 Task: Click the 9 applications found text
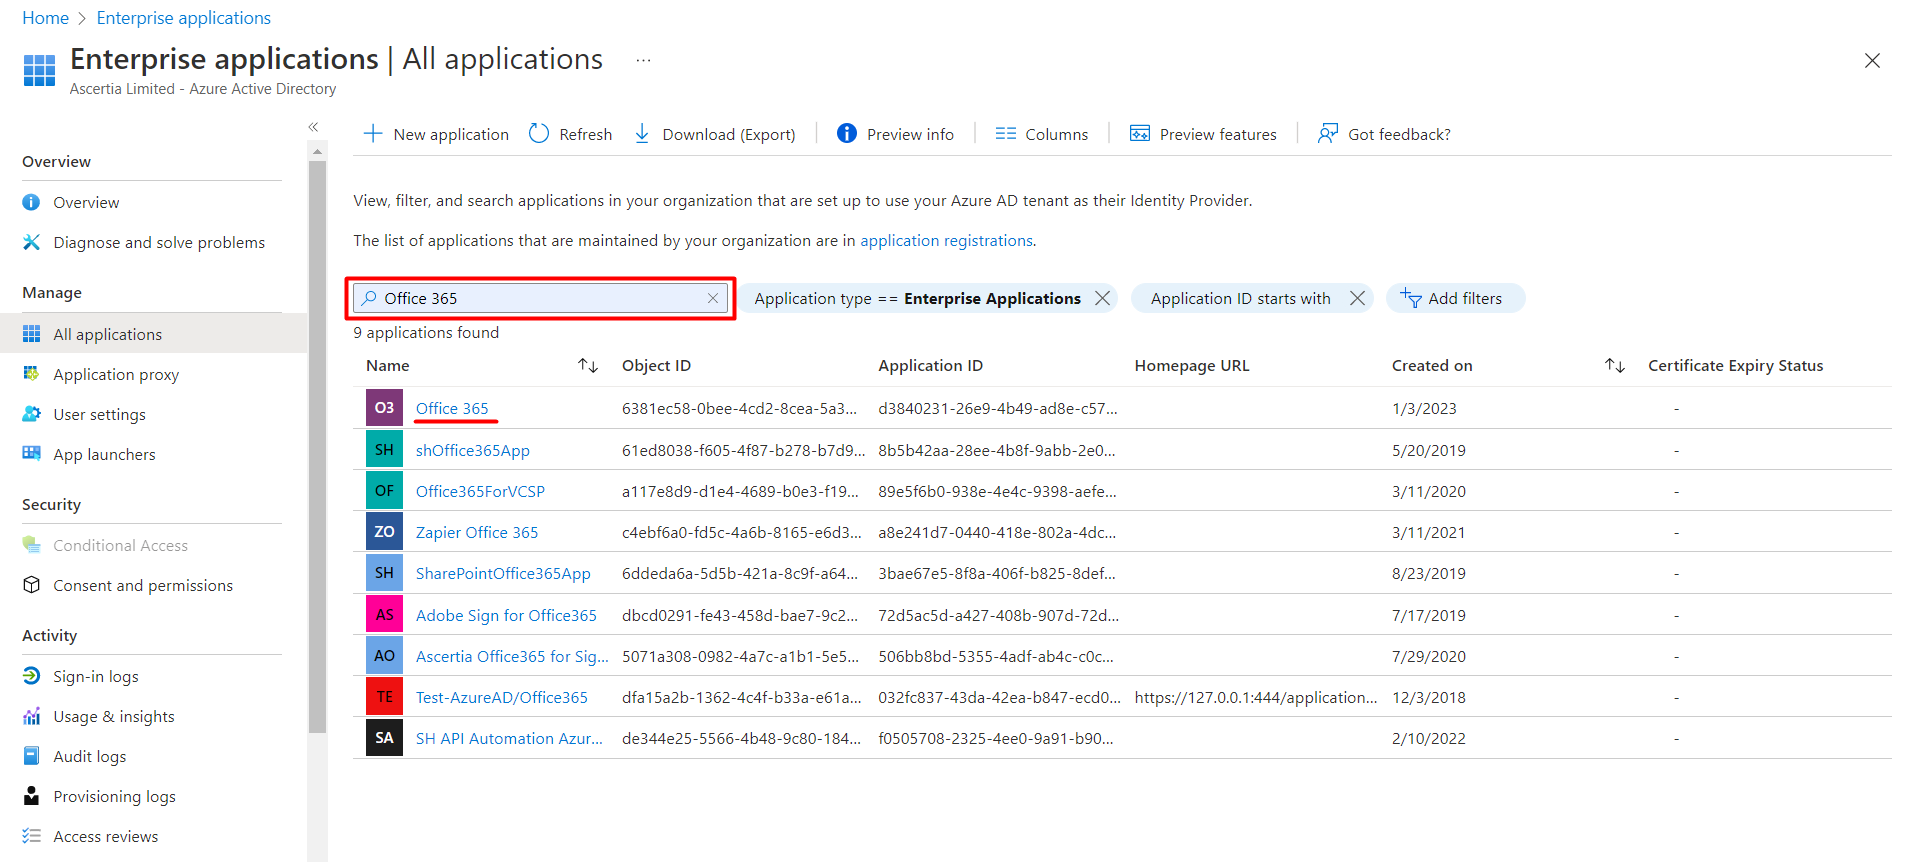click(x=426, y=332)
